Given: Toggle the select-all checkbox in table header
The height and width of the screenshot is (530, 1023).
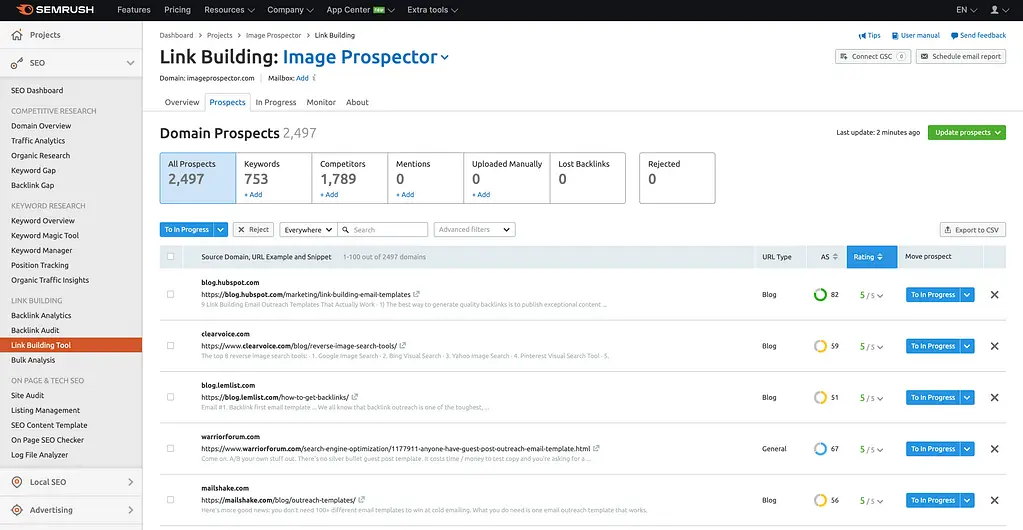Looking at the screenshot, I should coord(171,257).
